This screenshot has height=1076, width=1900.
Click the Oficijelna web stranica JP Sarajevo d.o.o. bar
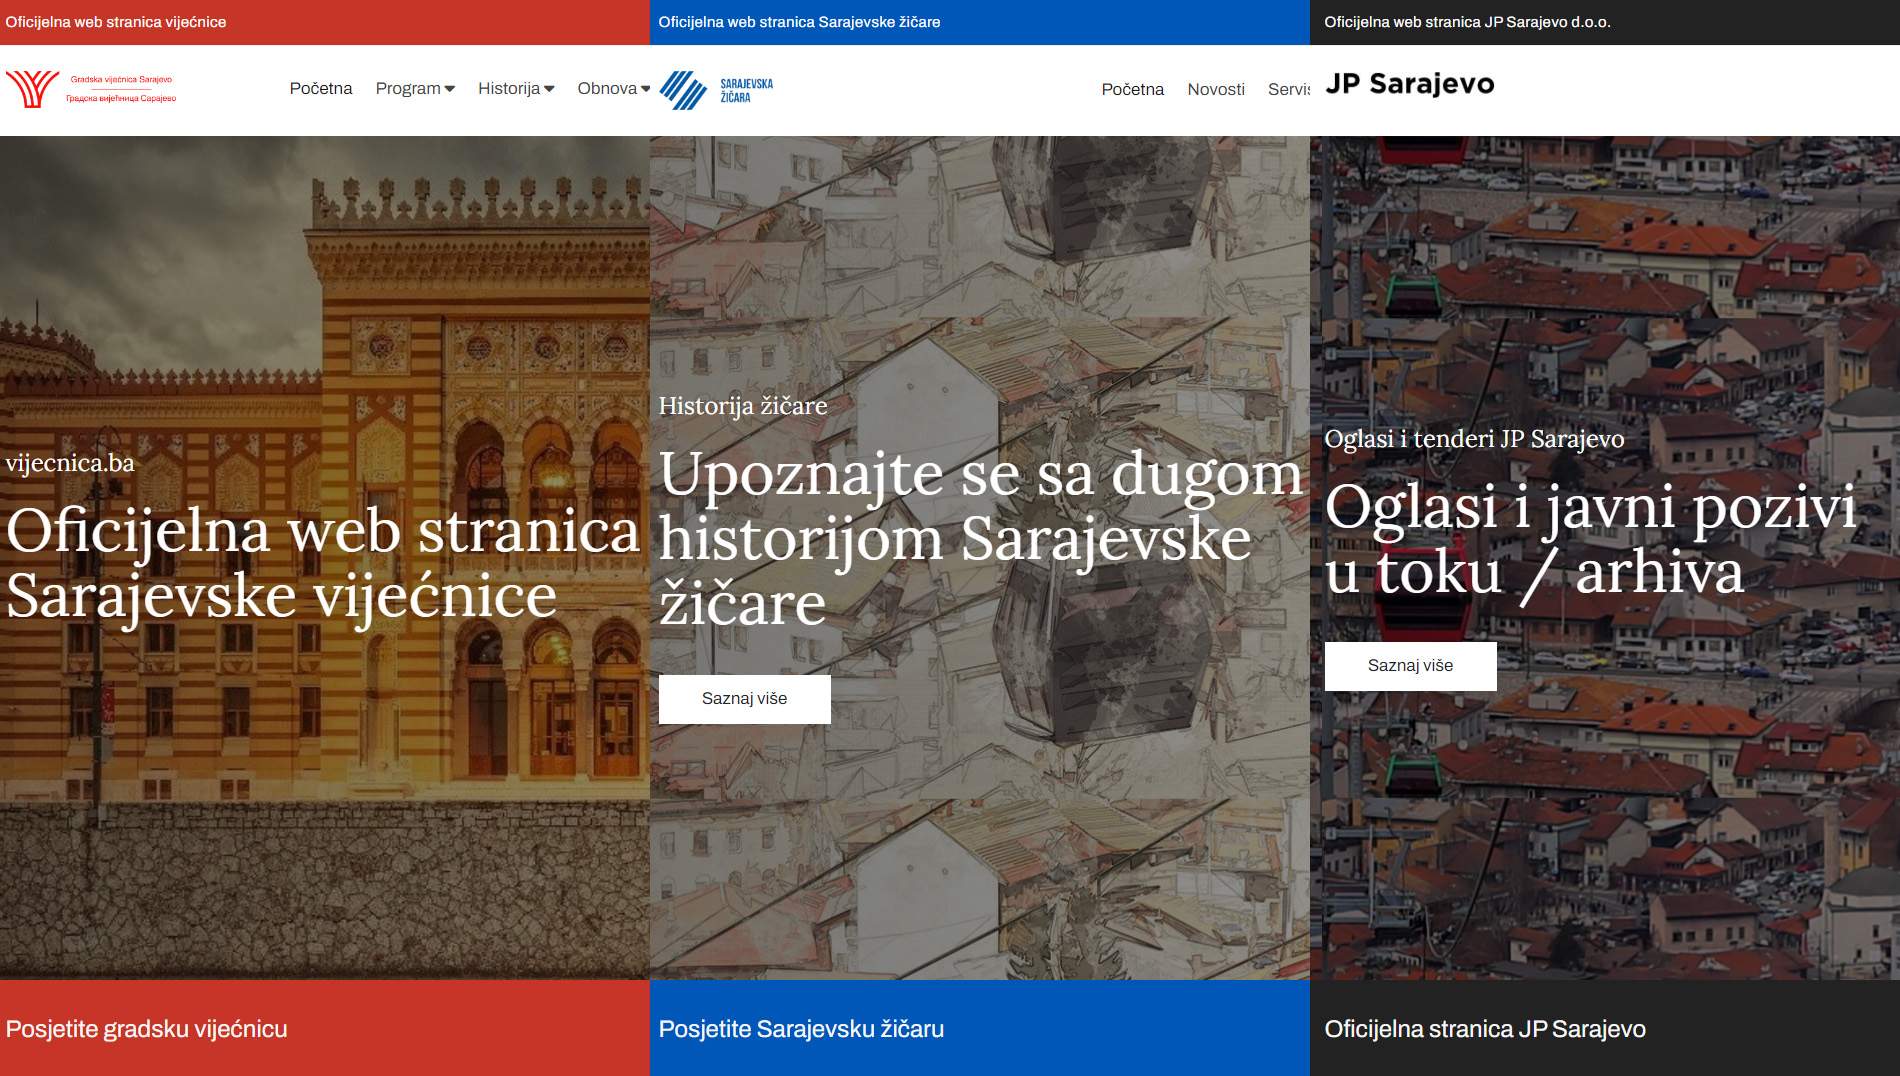(x=1604, y=22)
